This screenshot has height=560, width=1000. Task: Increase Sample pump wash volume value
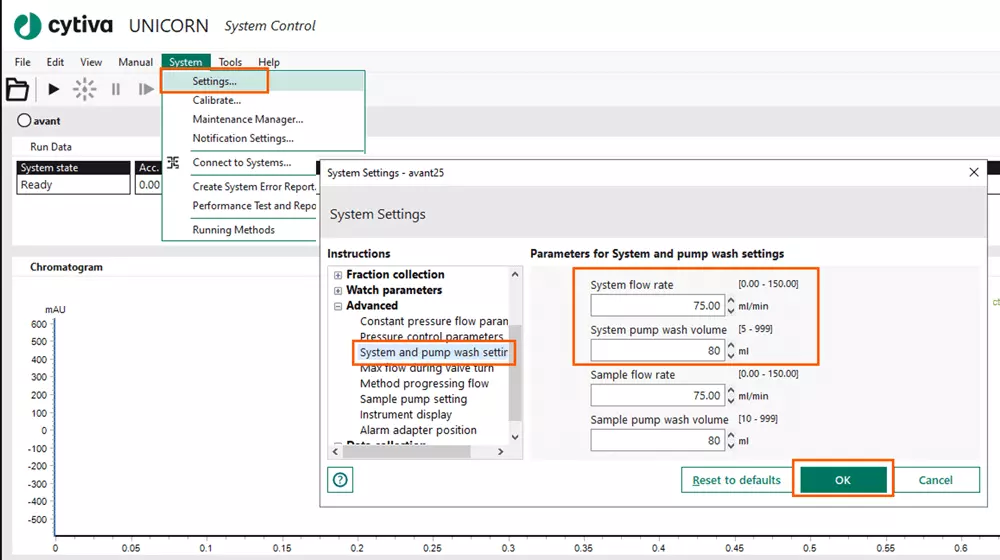731,436
